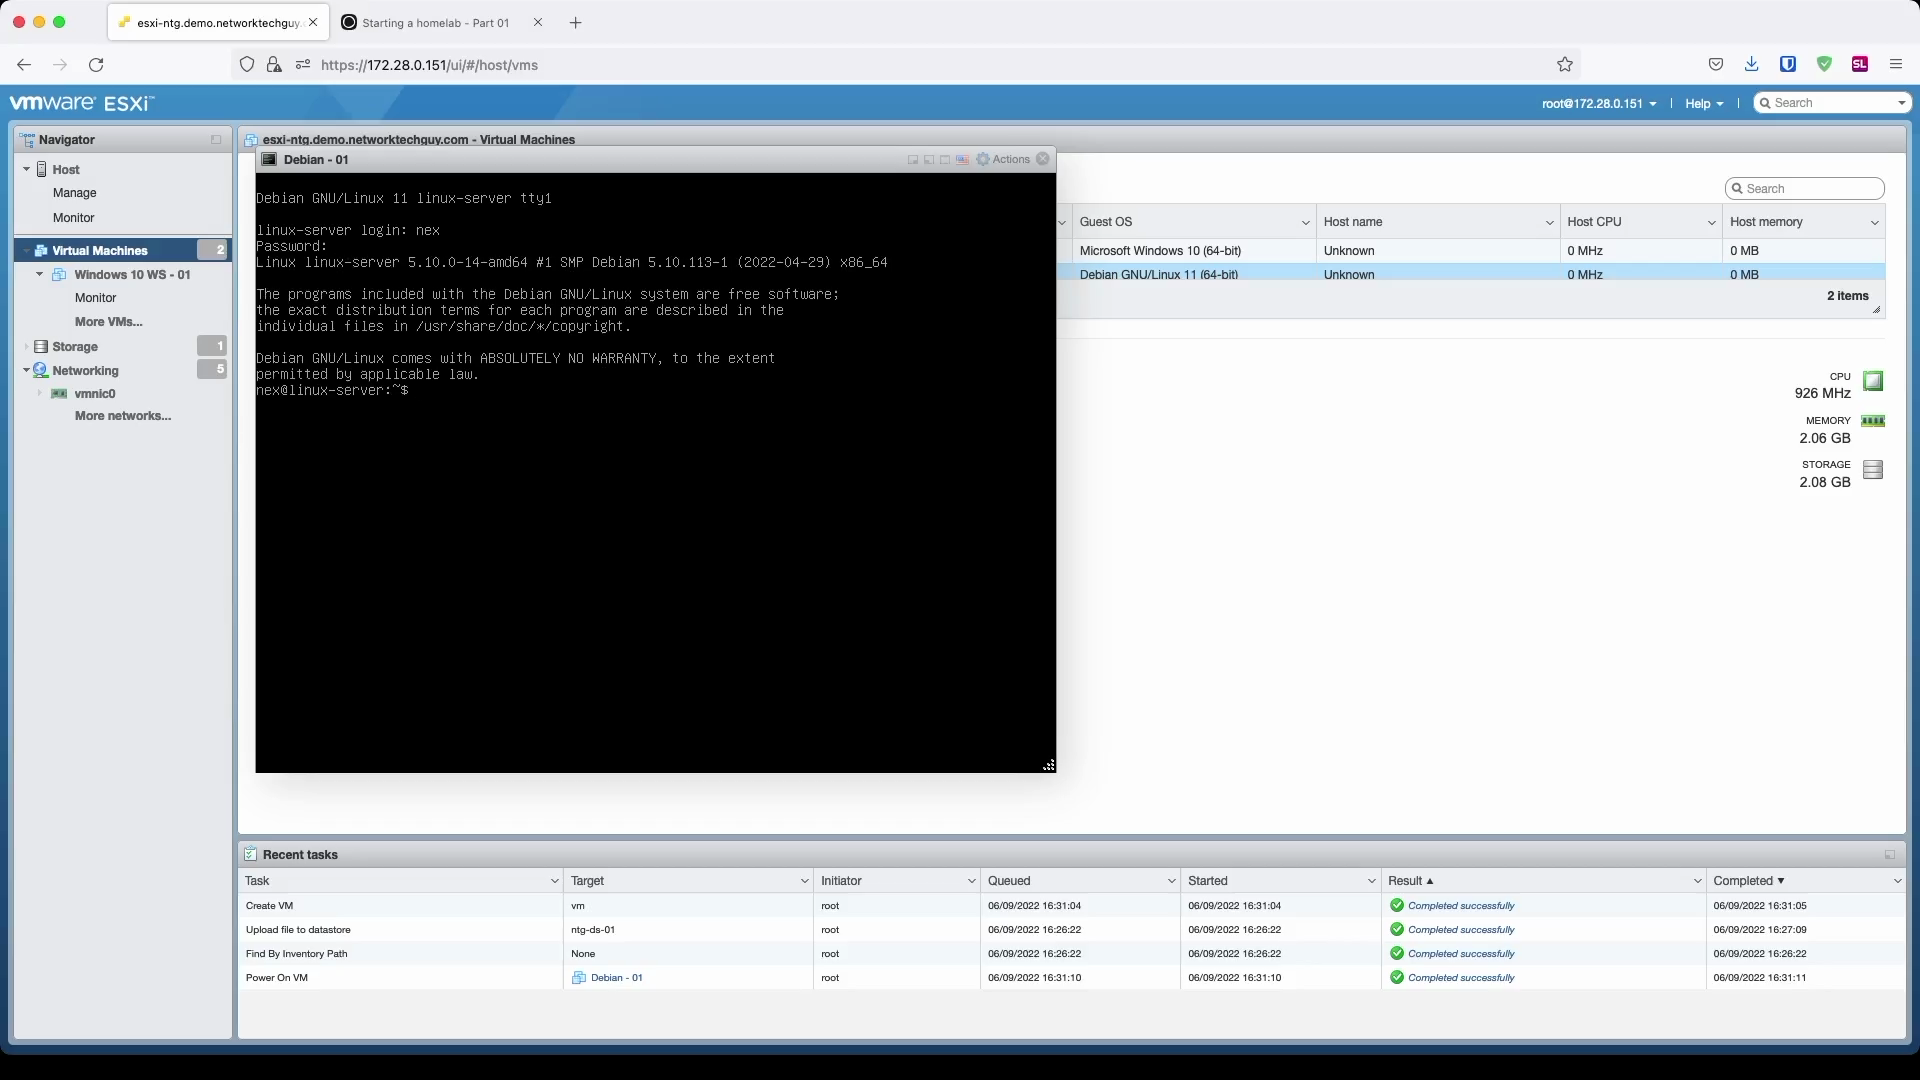Image resolution: width=1920 pixels, height=1080 pixels.
Task: Click the More VMs... link
Action: (108, 322)
